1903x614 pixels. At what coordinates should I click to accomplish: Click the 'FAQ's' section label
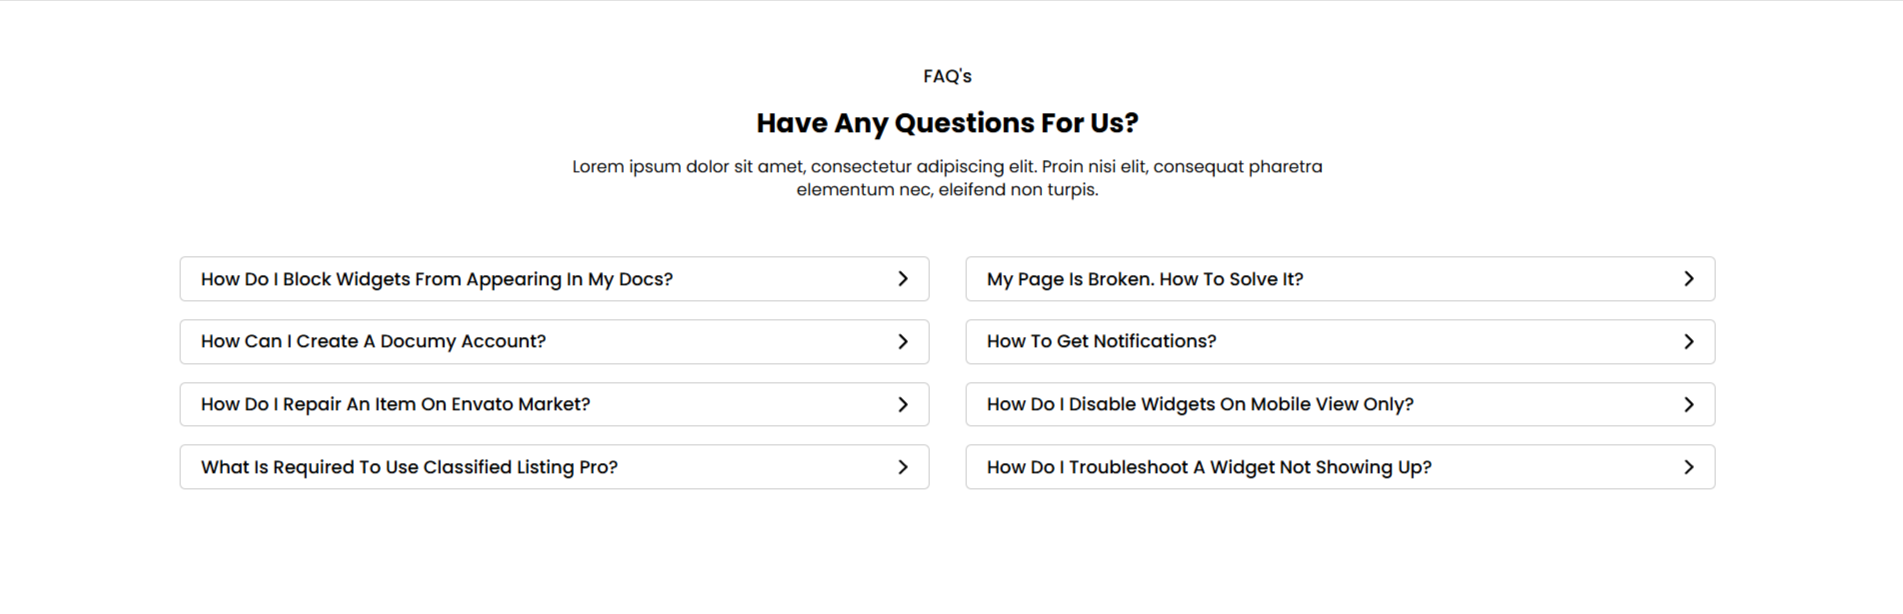tap(947, 76)
